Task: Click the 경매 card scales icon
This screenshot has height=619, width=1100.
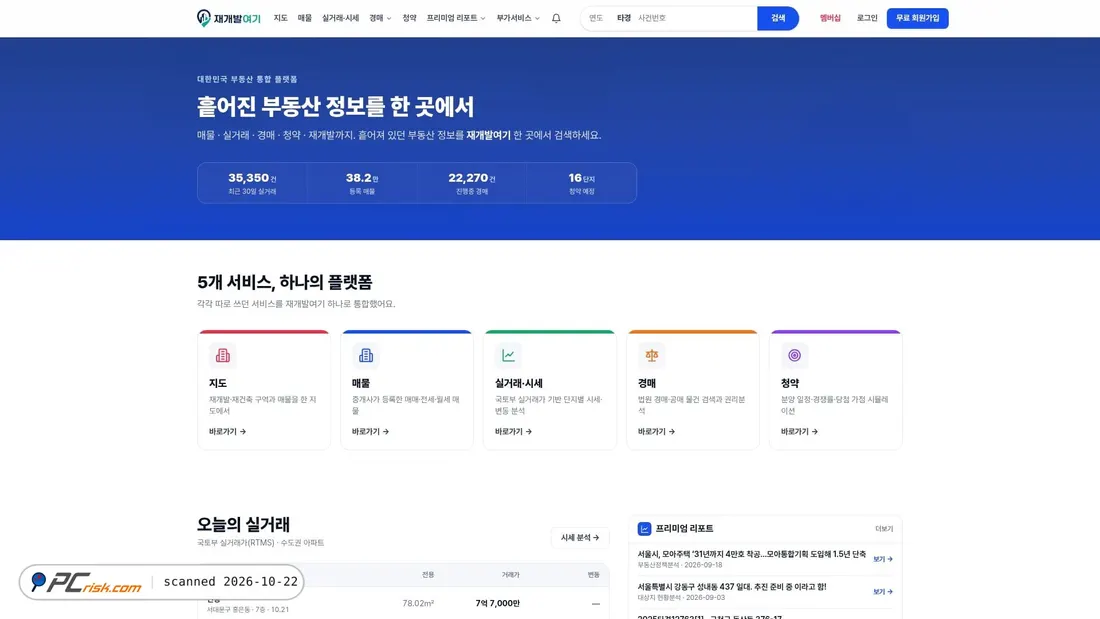Action: coord(652,355)
